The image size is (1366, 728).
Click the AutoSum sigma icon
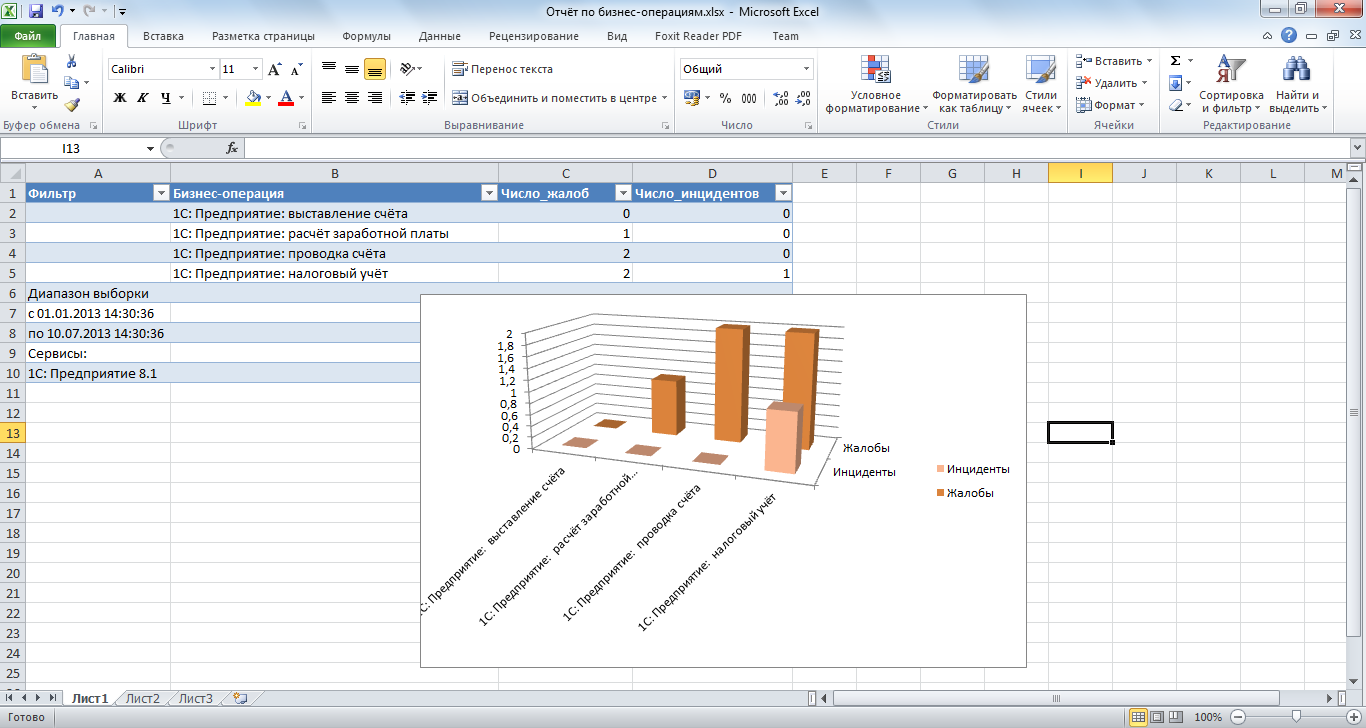point(1176,61)
